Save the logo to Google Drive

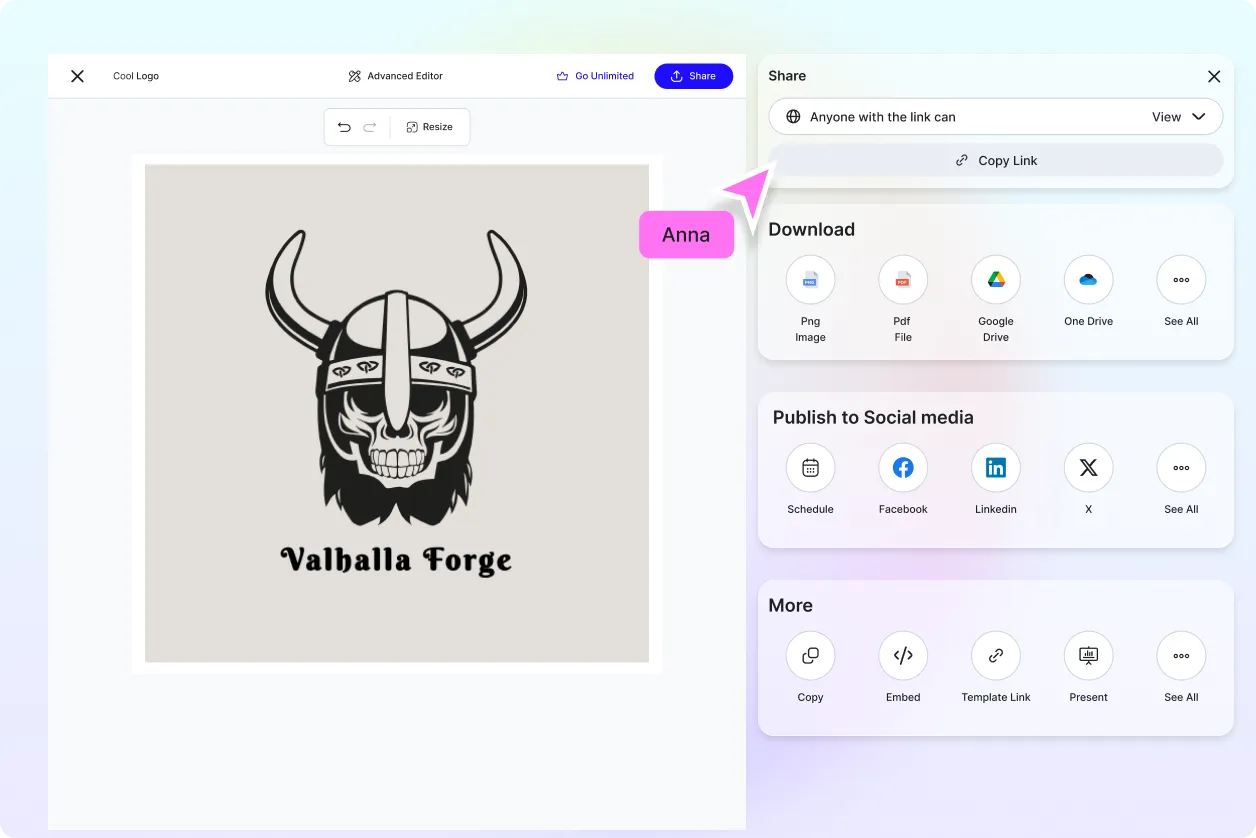996,280
